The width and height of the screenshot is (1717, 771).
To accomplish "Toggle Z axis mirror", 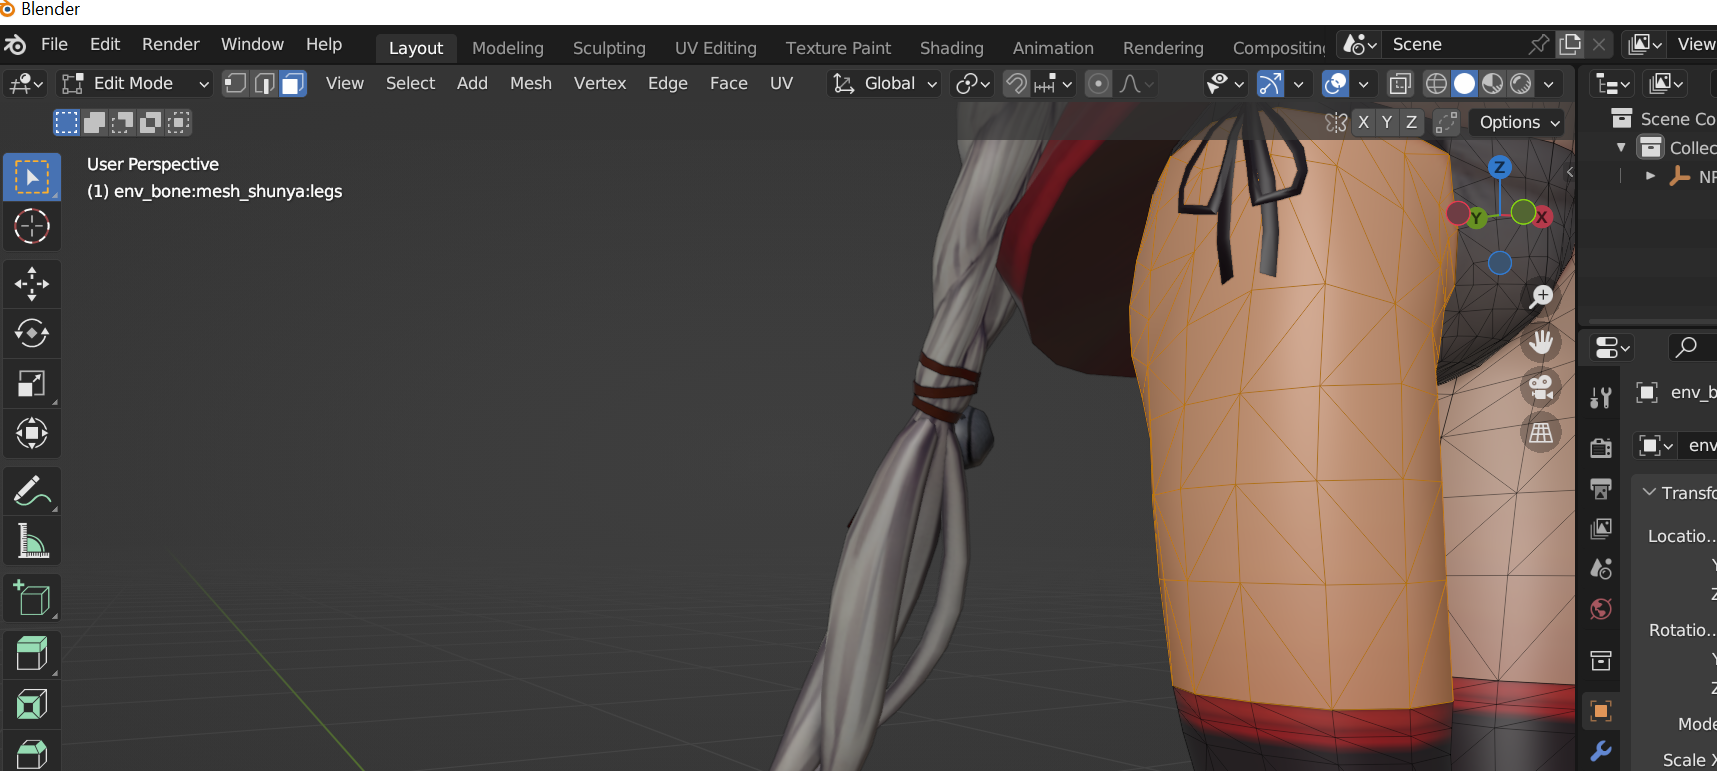I will point(1411,122).
